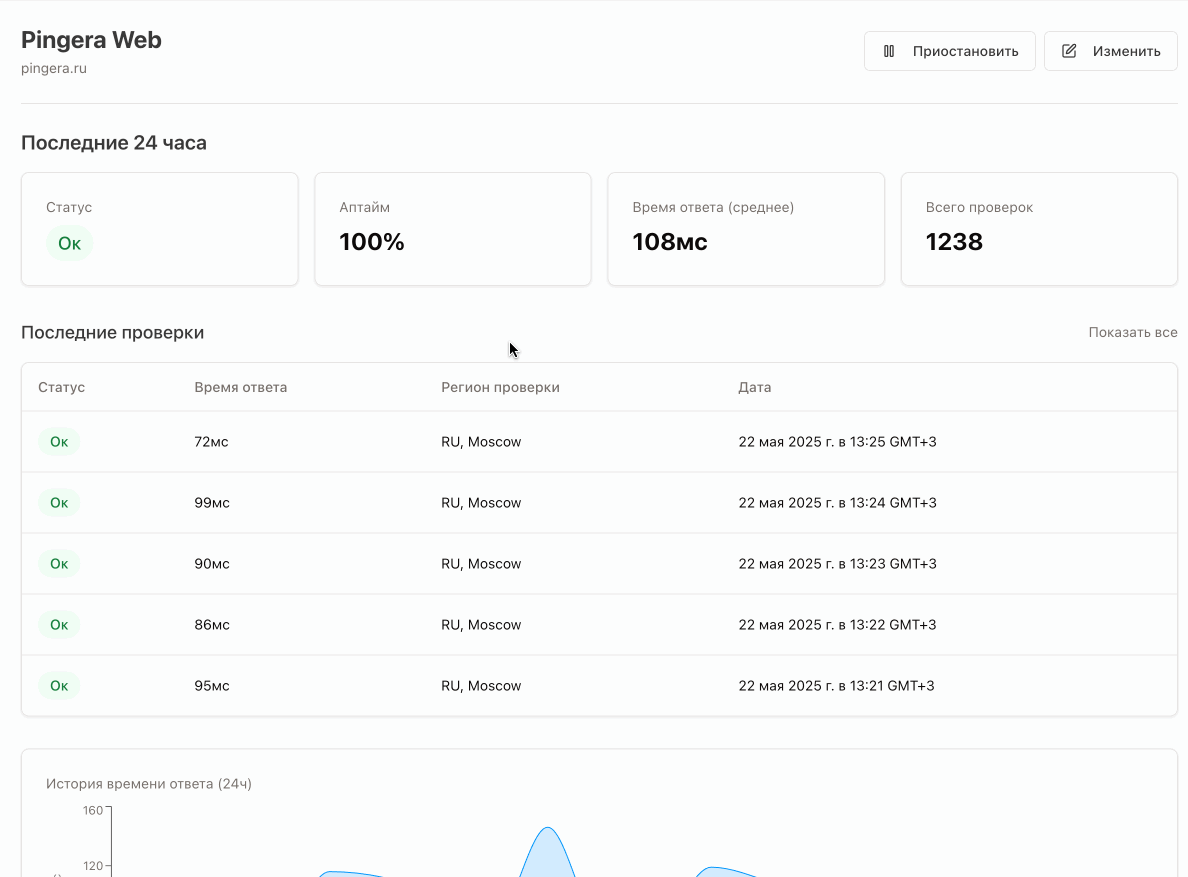1188x877 pixels.
Task: Open editing via the Изменить label
Action: click(x=1126, y=51)
